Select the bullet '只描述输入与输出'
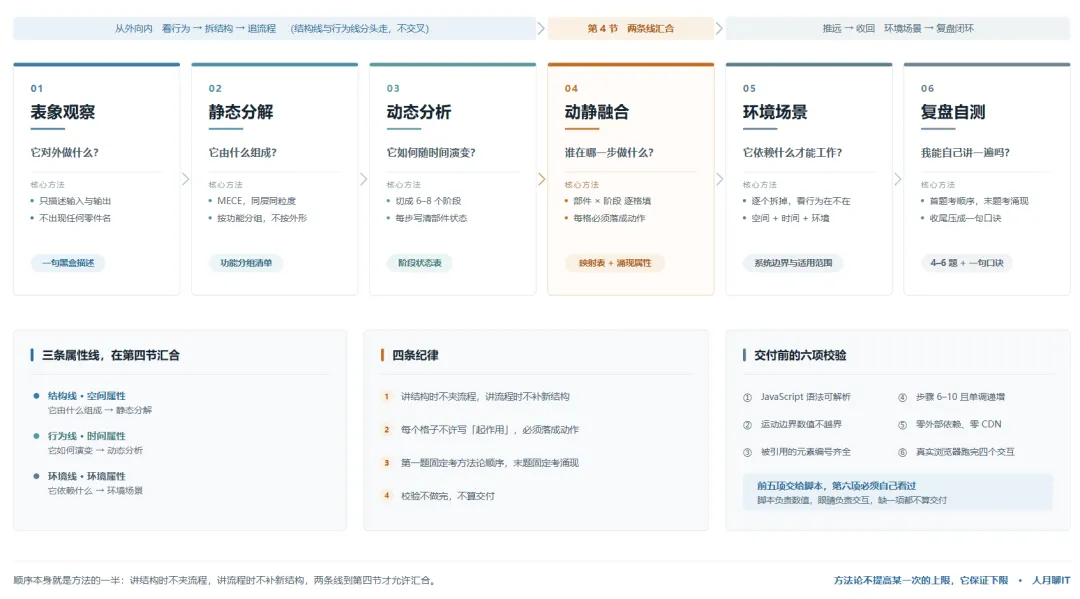This screenshot has width=1080, height=599. pos(75,201)
